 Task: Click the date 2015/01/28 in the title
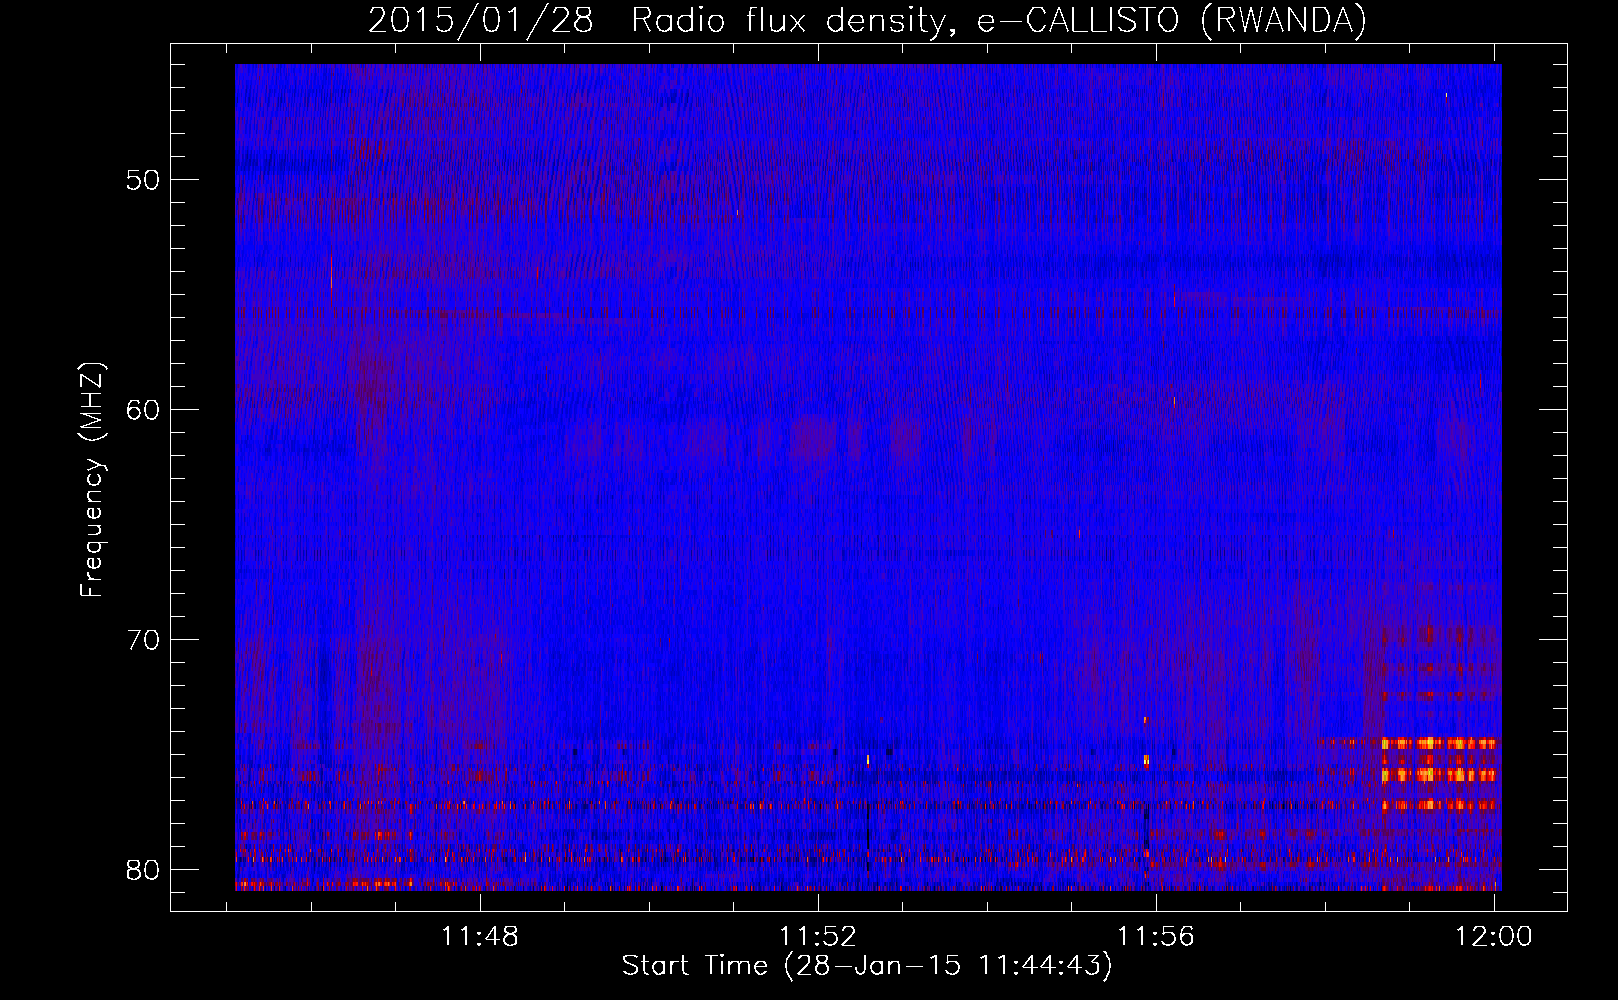(481, 21)
